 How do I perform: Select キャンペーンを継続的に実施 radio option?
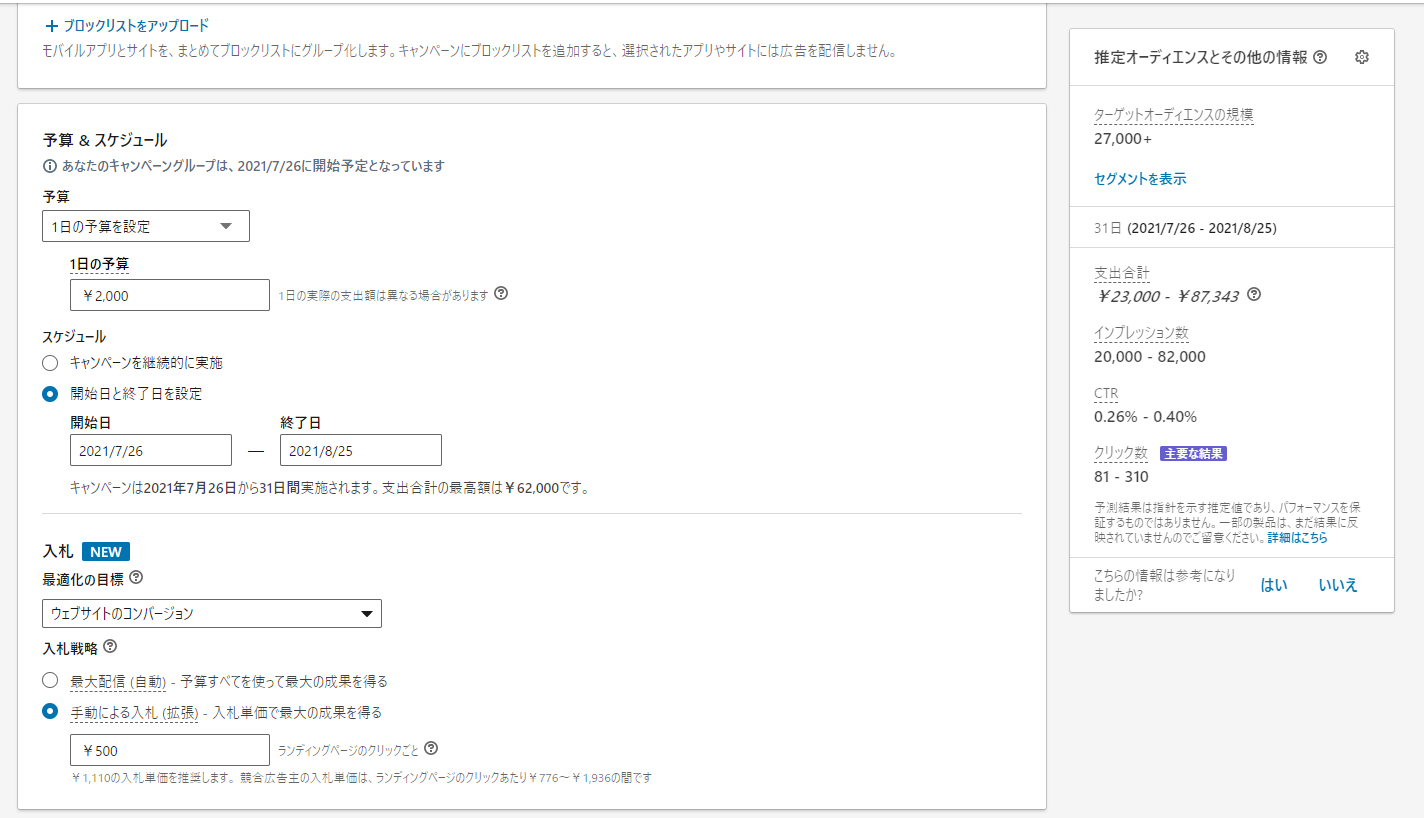pos(50,362)
